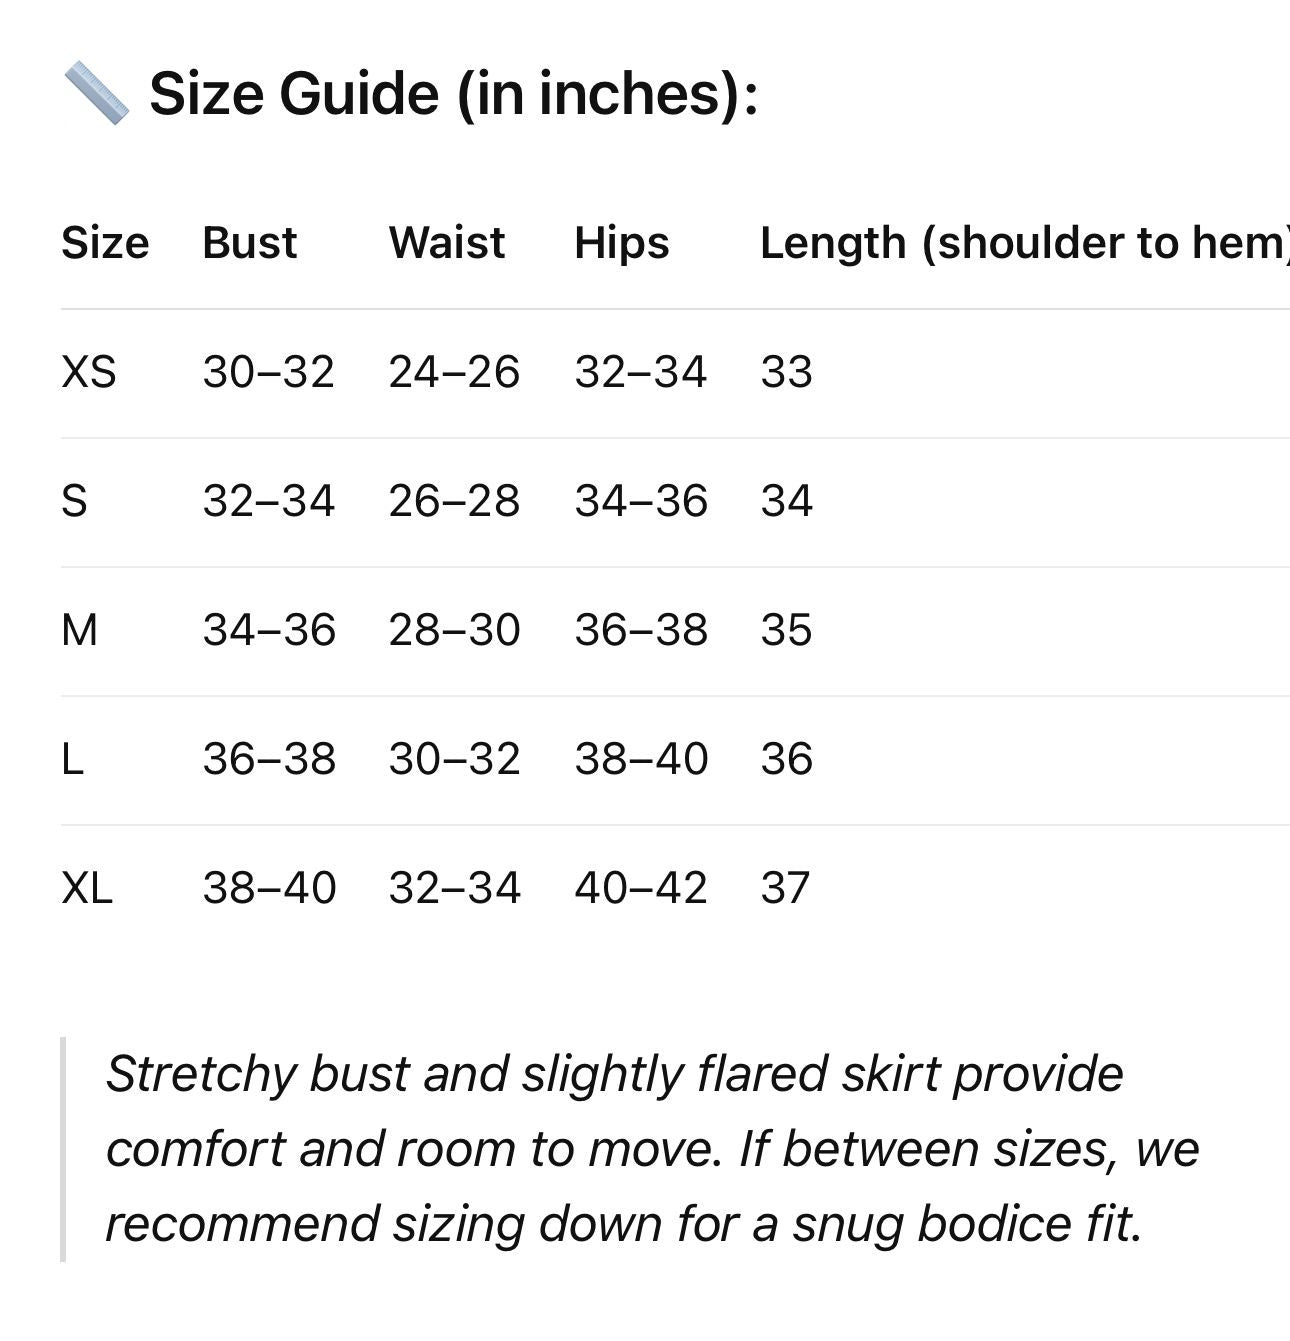Select the XL size row label
The height and width of the screenshot is (1341, 1290).
pyautogui.click(x=87, y=888)
